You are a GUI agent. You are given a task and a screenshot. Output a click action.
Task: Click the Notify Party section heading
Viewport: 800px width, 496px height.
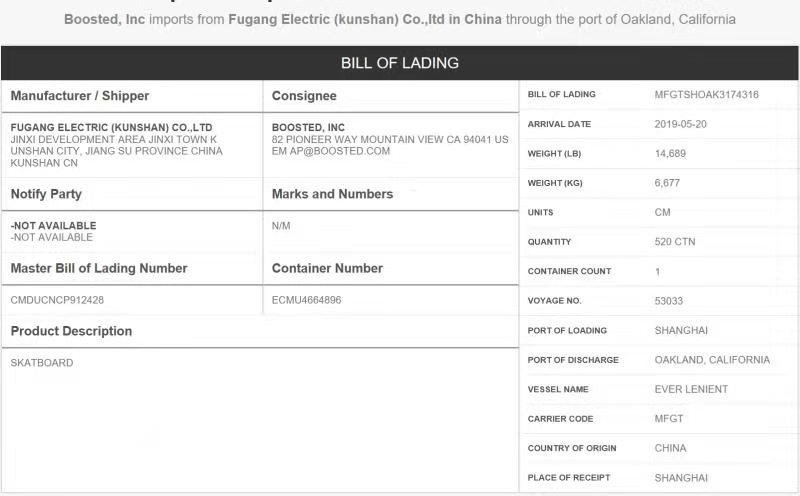[46, 194]
